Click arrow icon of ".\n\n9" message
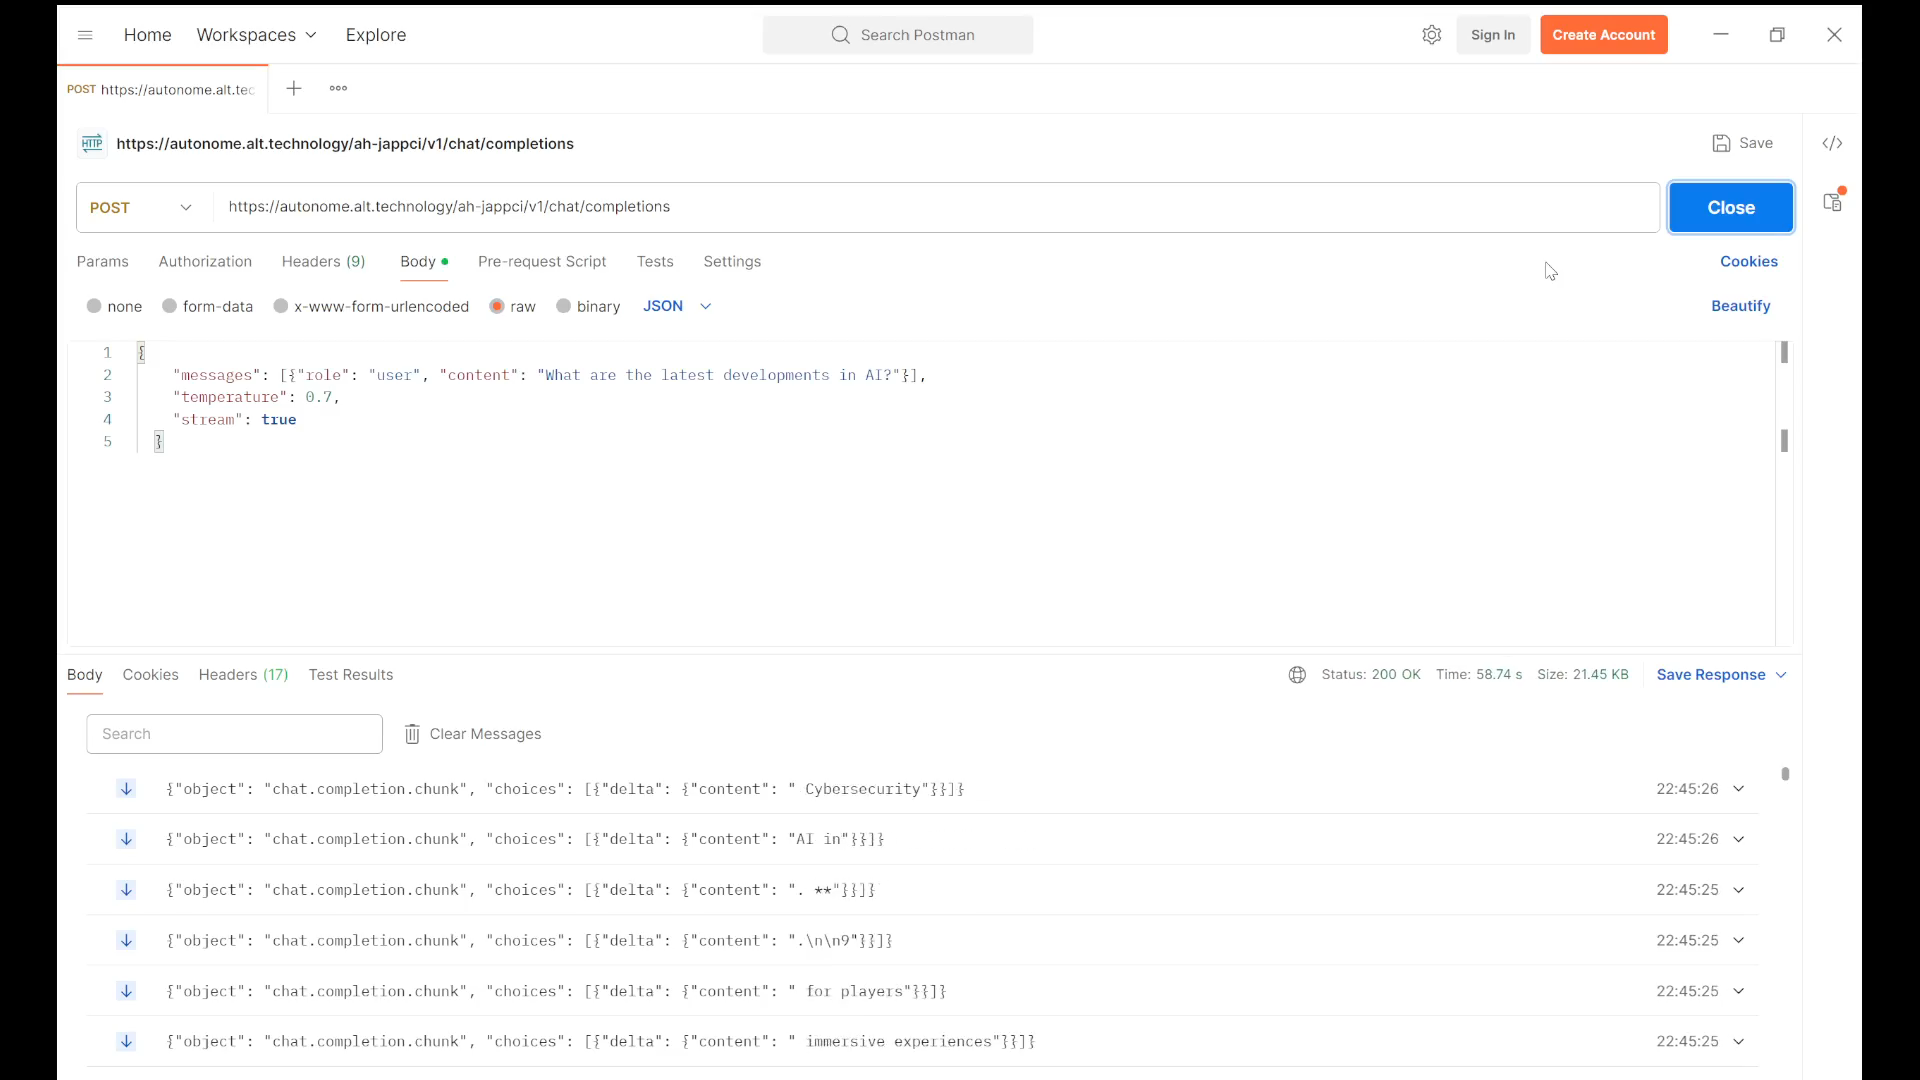The width and height of the screenshot is (1920, 1080). 126,940
